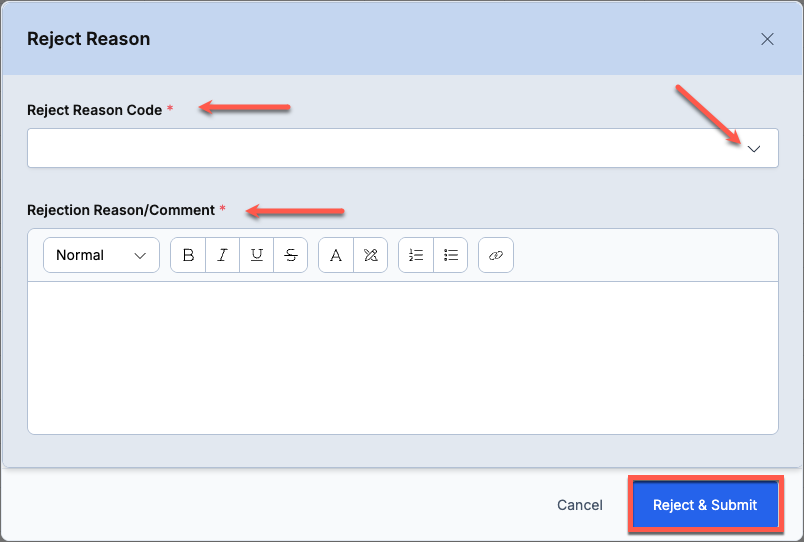Viewport: 804px width, 542px height.
Task: Click inside the rejection comment text area
Action: point(403,357)
